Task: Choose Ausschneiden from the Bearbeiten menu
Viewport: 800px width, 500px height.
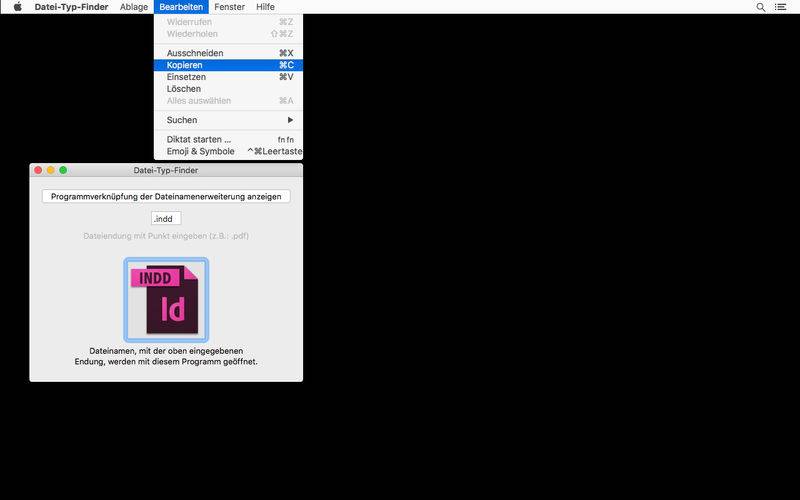Action: [229, 53]
